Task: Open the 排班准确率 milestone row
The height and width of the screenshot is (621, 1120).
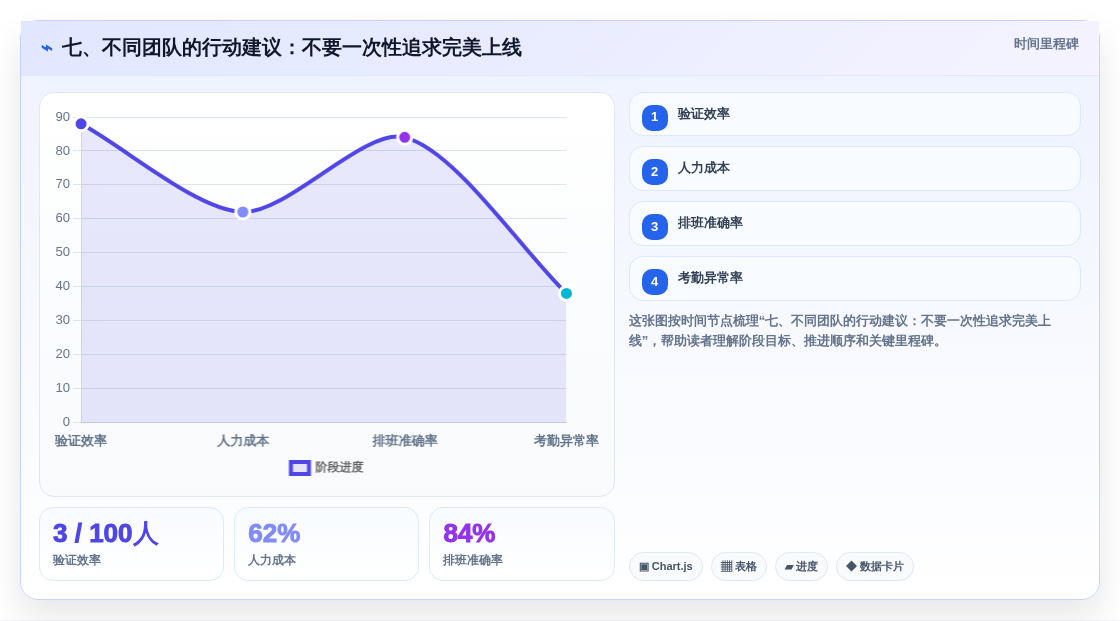Action: pos(854,224)
